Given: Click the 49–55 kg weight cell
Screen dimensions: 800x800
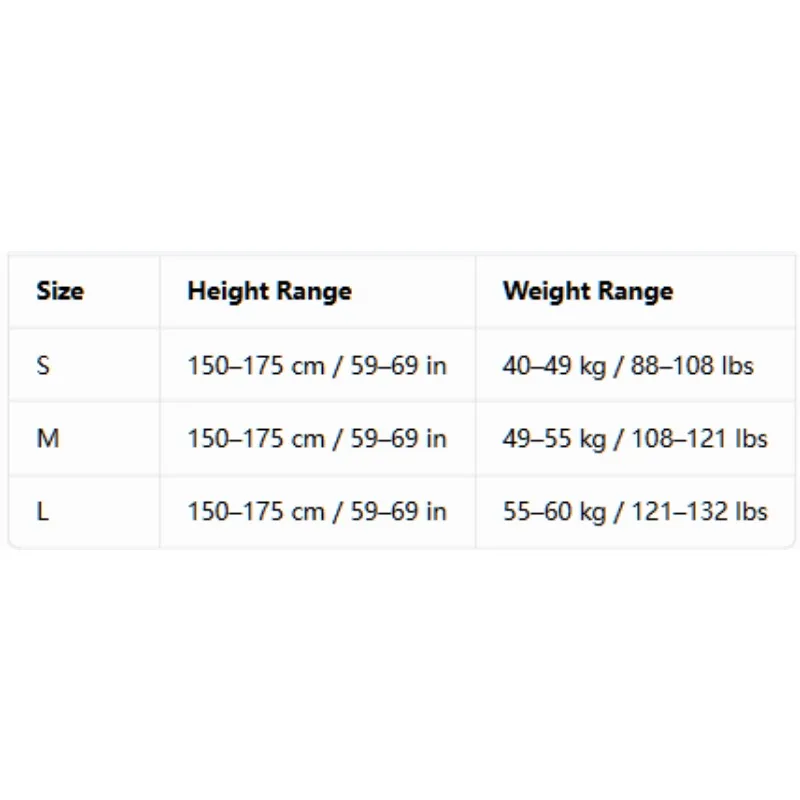Looking at the screenshot, I should click(635, 439).
